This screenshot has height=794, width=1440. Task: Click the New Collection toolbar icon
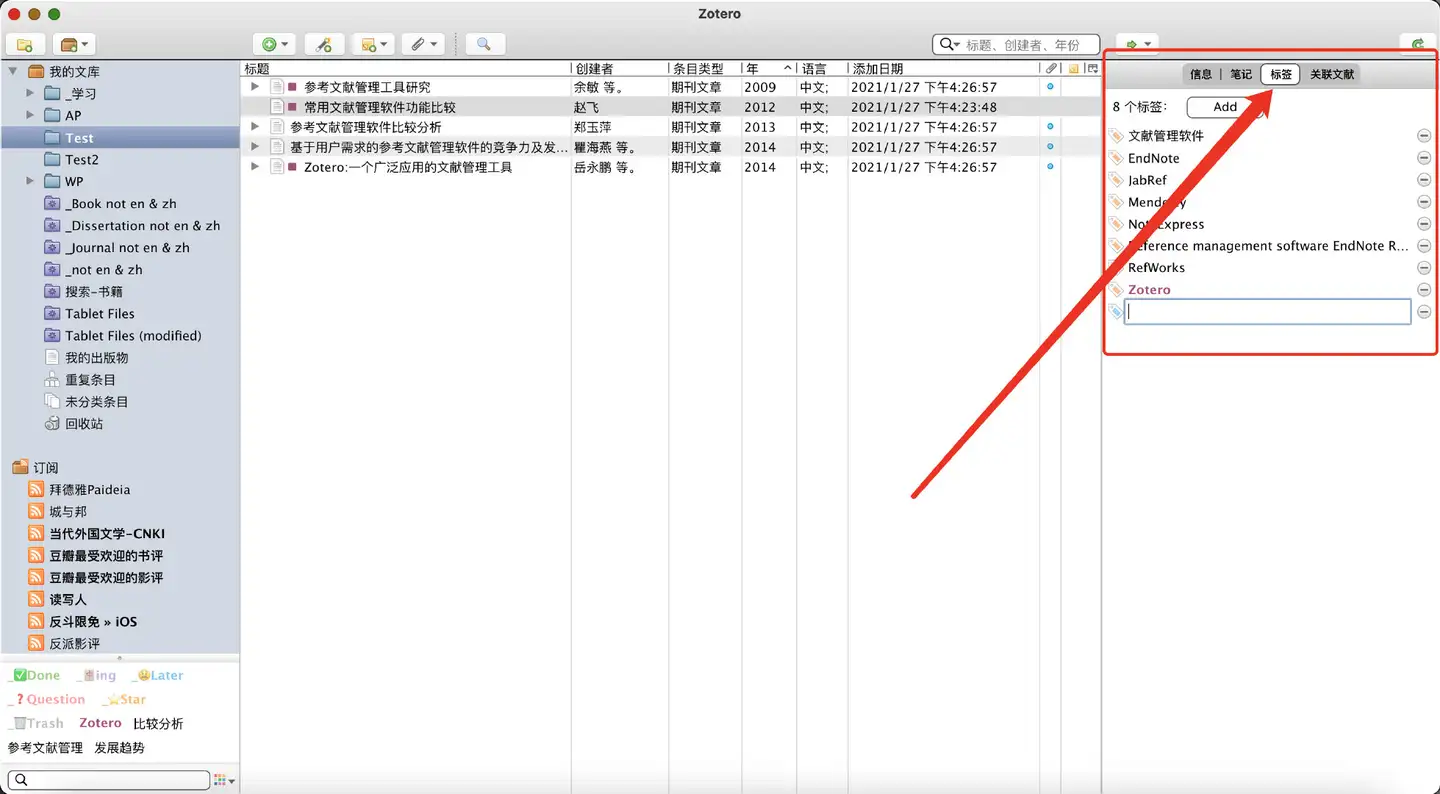click(x=25, y=44)
